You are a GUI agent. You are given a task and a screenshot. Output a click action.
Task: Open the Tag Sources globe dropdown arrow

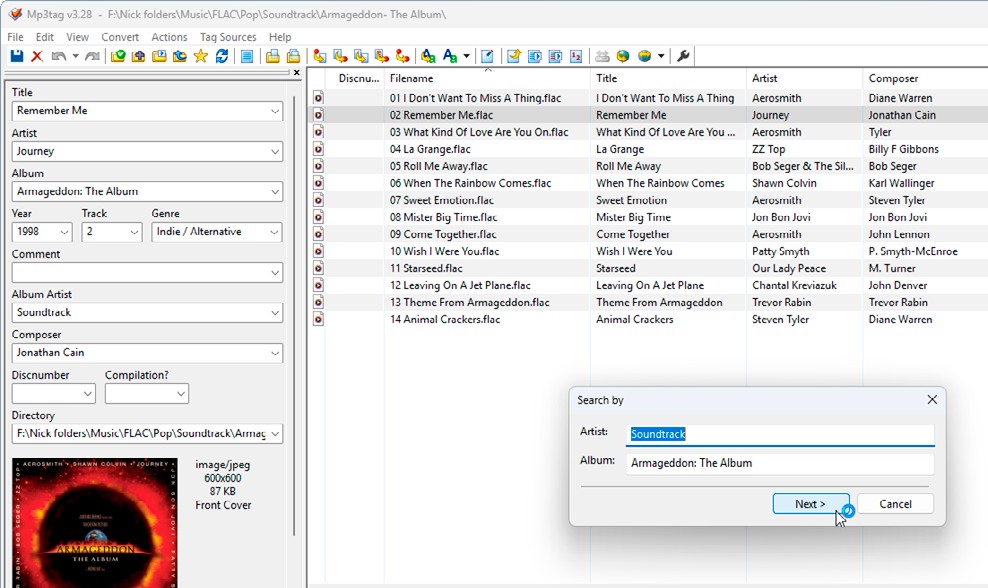coord(661,56)
